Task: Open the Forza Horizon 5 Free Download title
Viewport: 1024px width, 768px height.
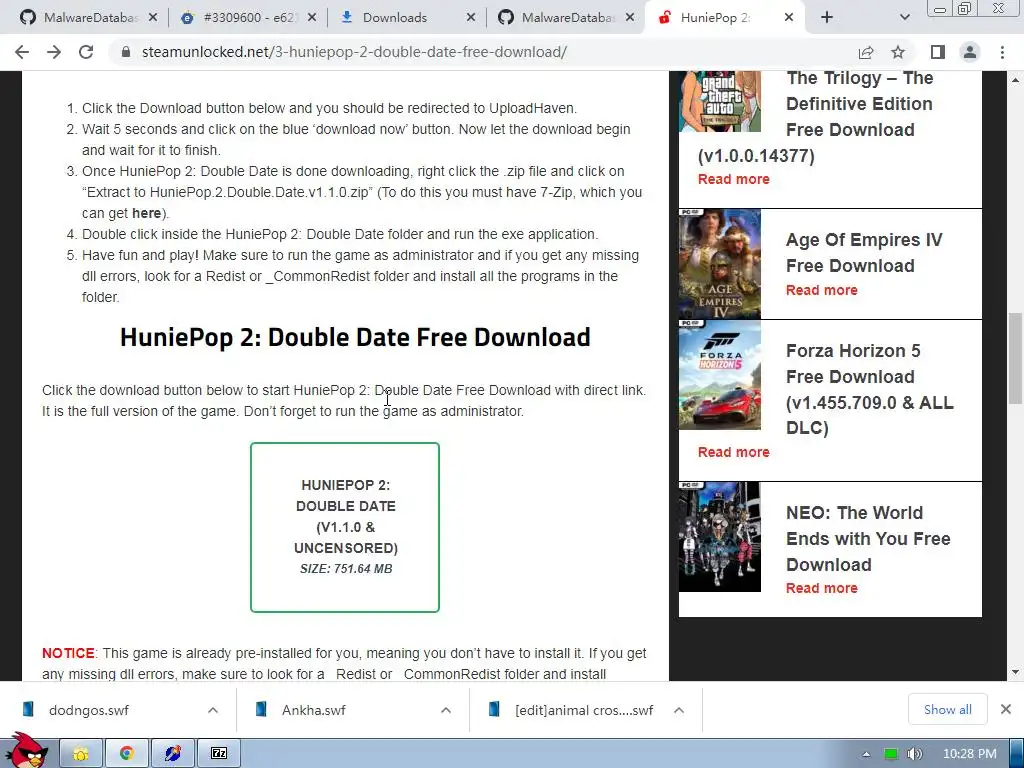Action: coord(869,389)
